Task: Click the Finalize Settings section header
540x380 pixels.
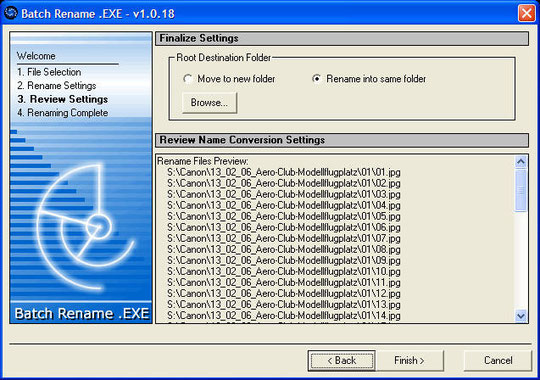Action: [x=342, y=38]
